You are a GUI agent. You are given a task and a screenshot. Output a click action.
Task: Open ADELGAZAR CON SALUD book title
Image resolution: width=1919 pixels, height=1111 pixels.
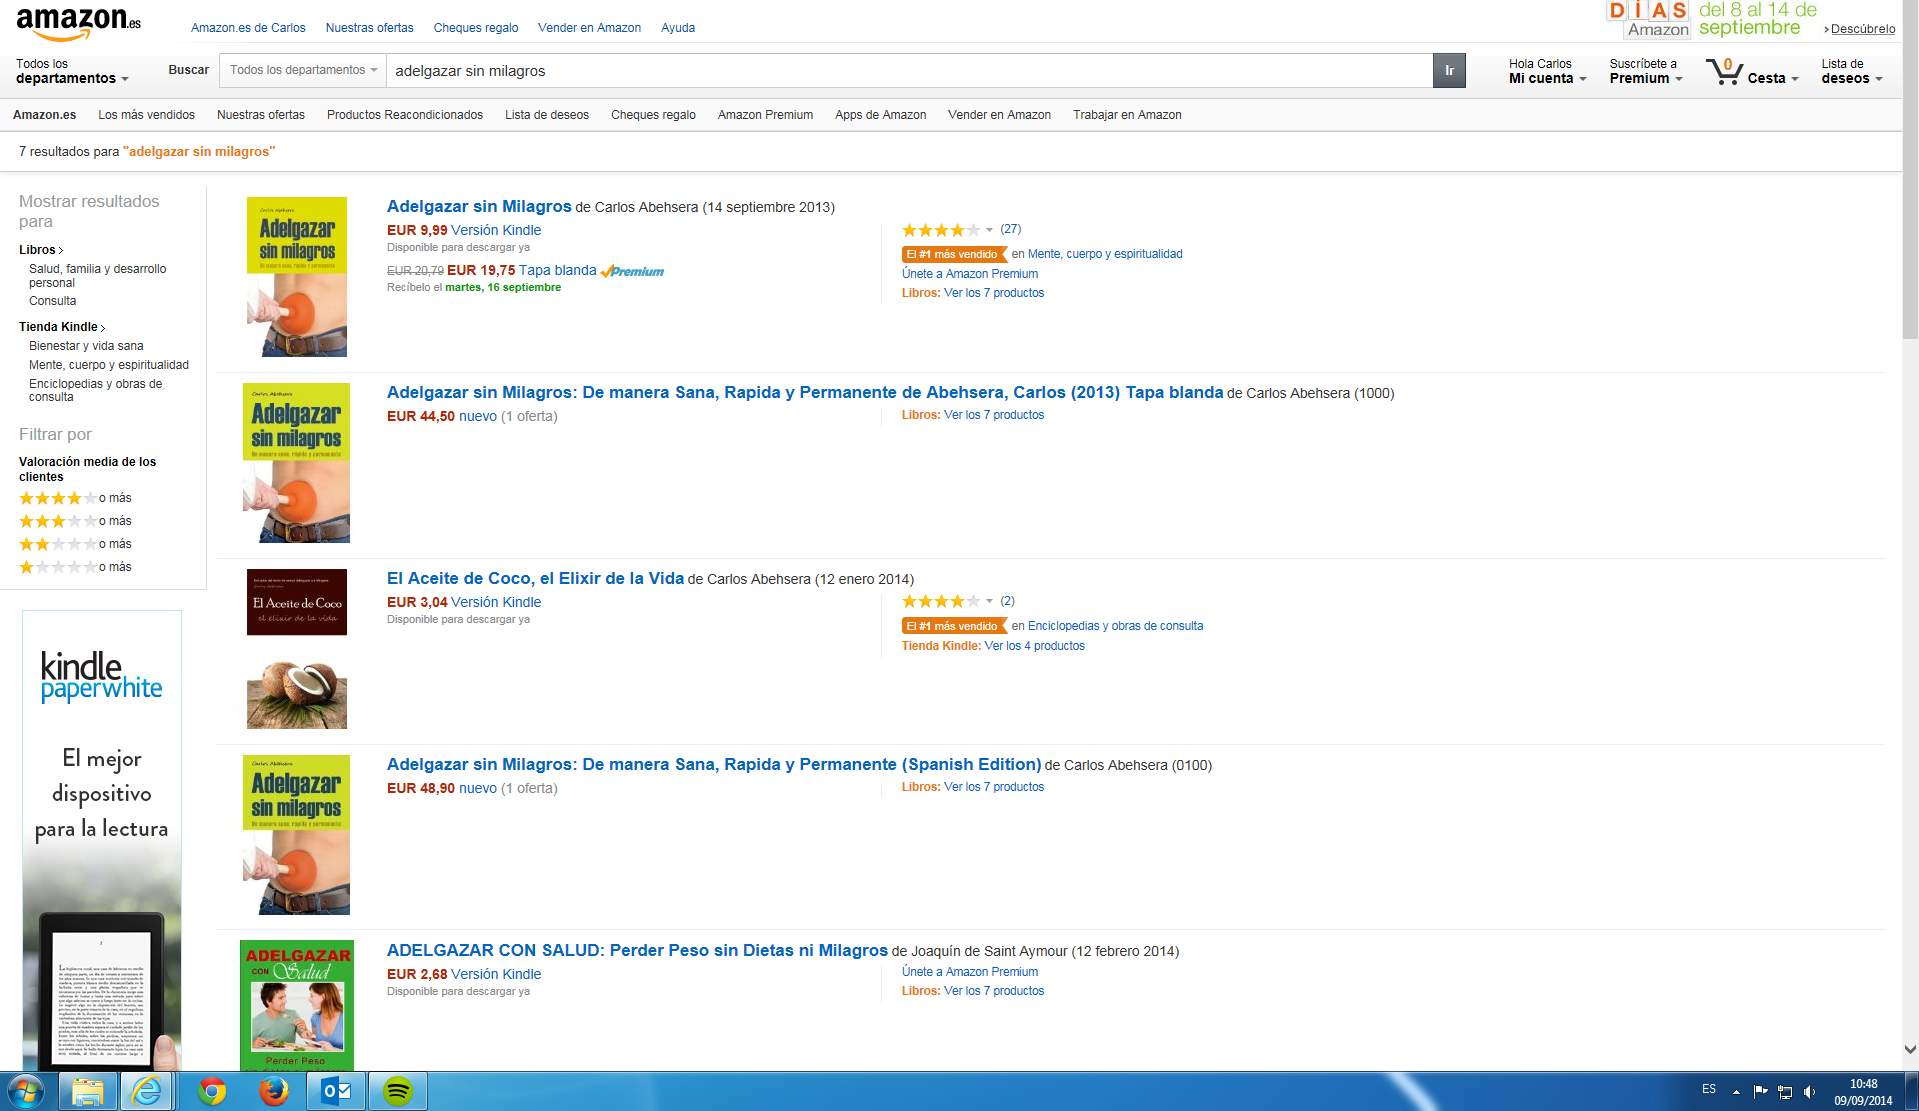(x=637, y=950)
